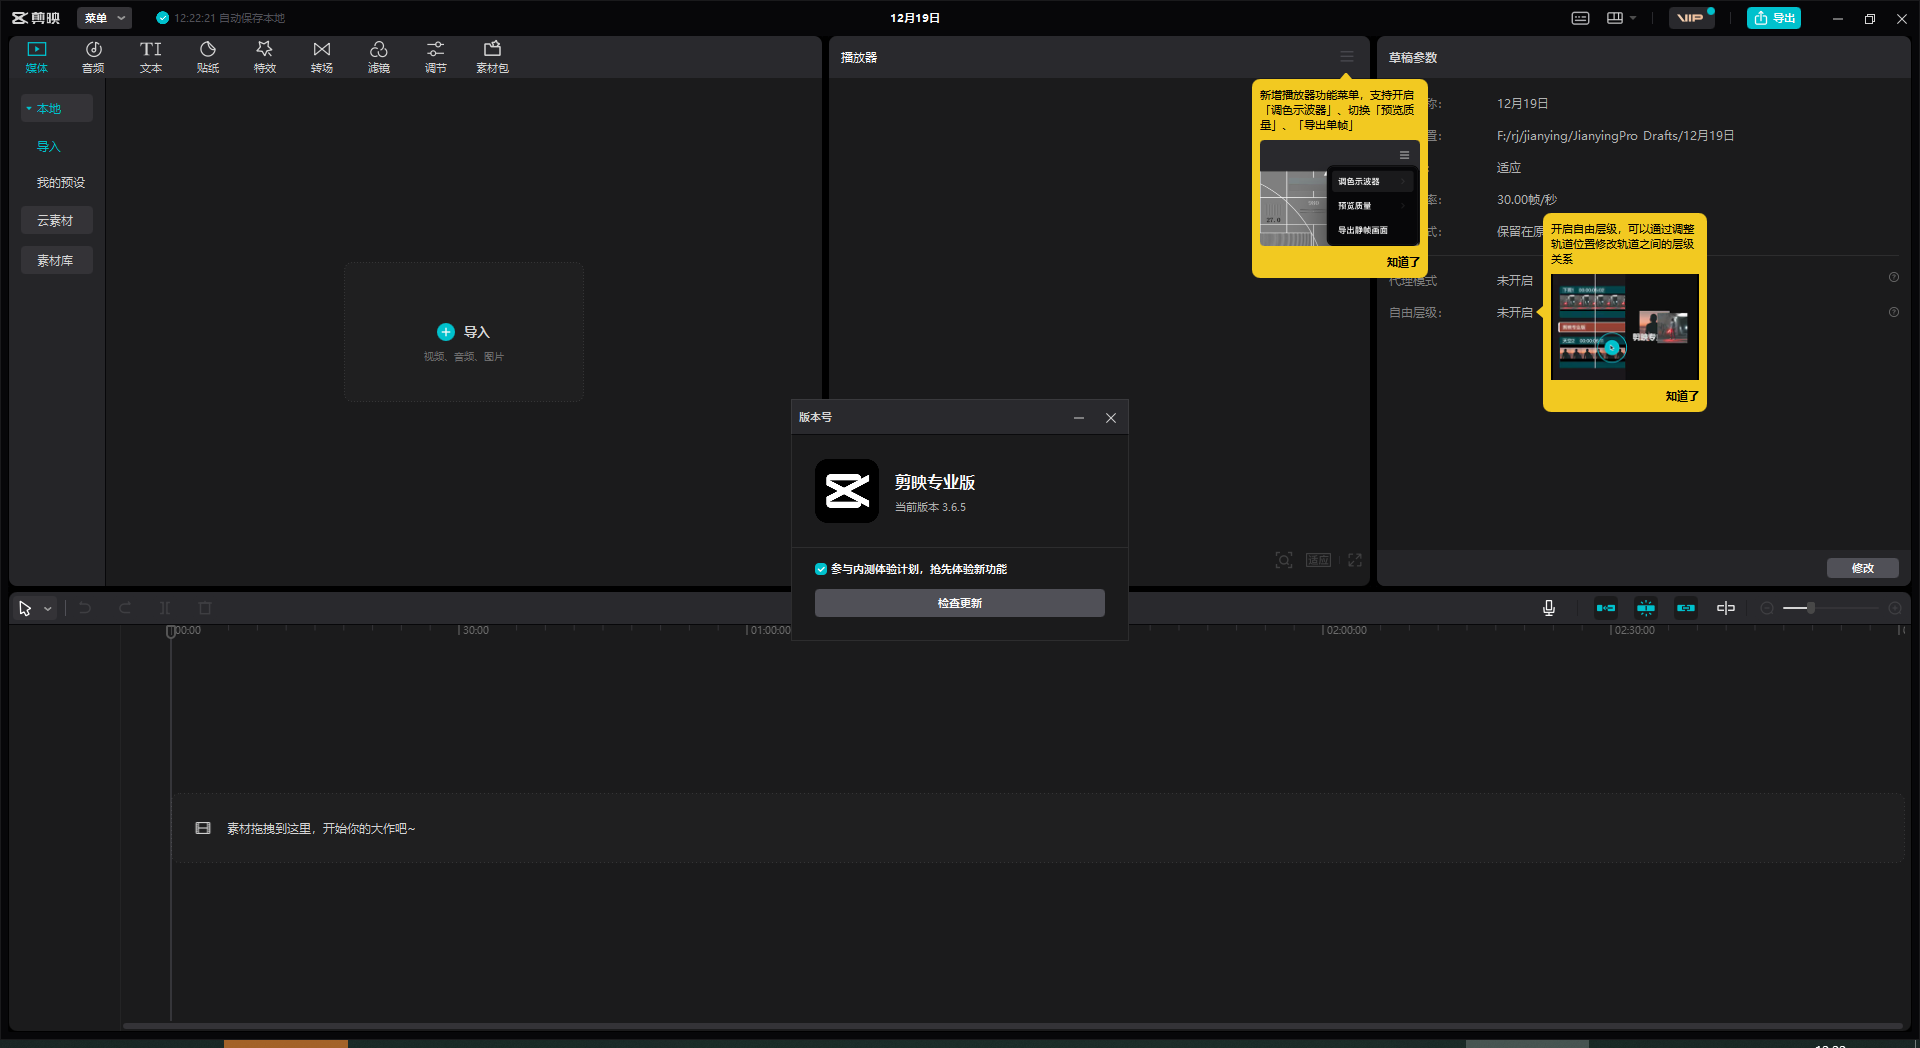Open the 云素材 cloud materials section
1920x1048 pixels.
(57, 220)
